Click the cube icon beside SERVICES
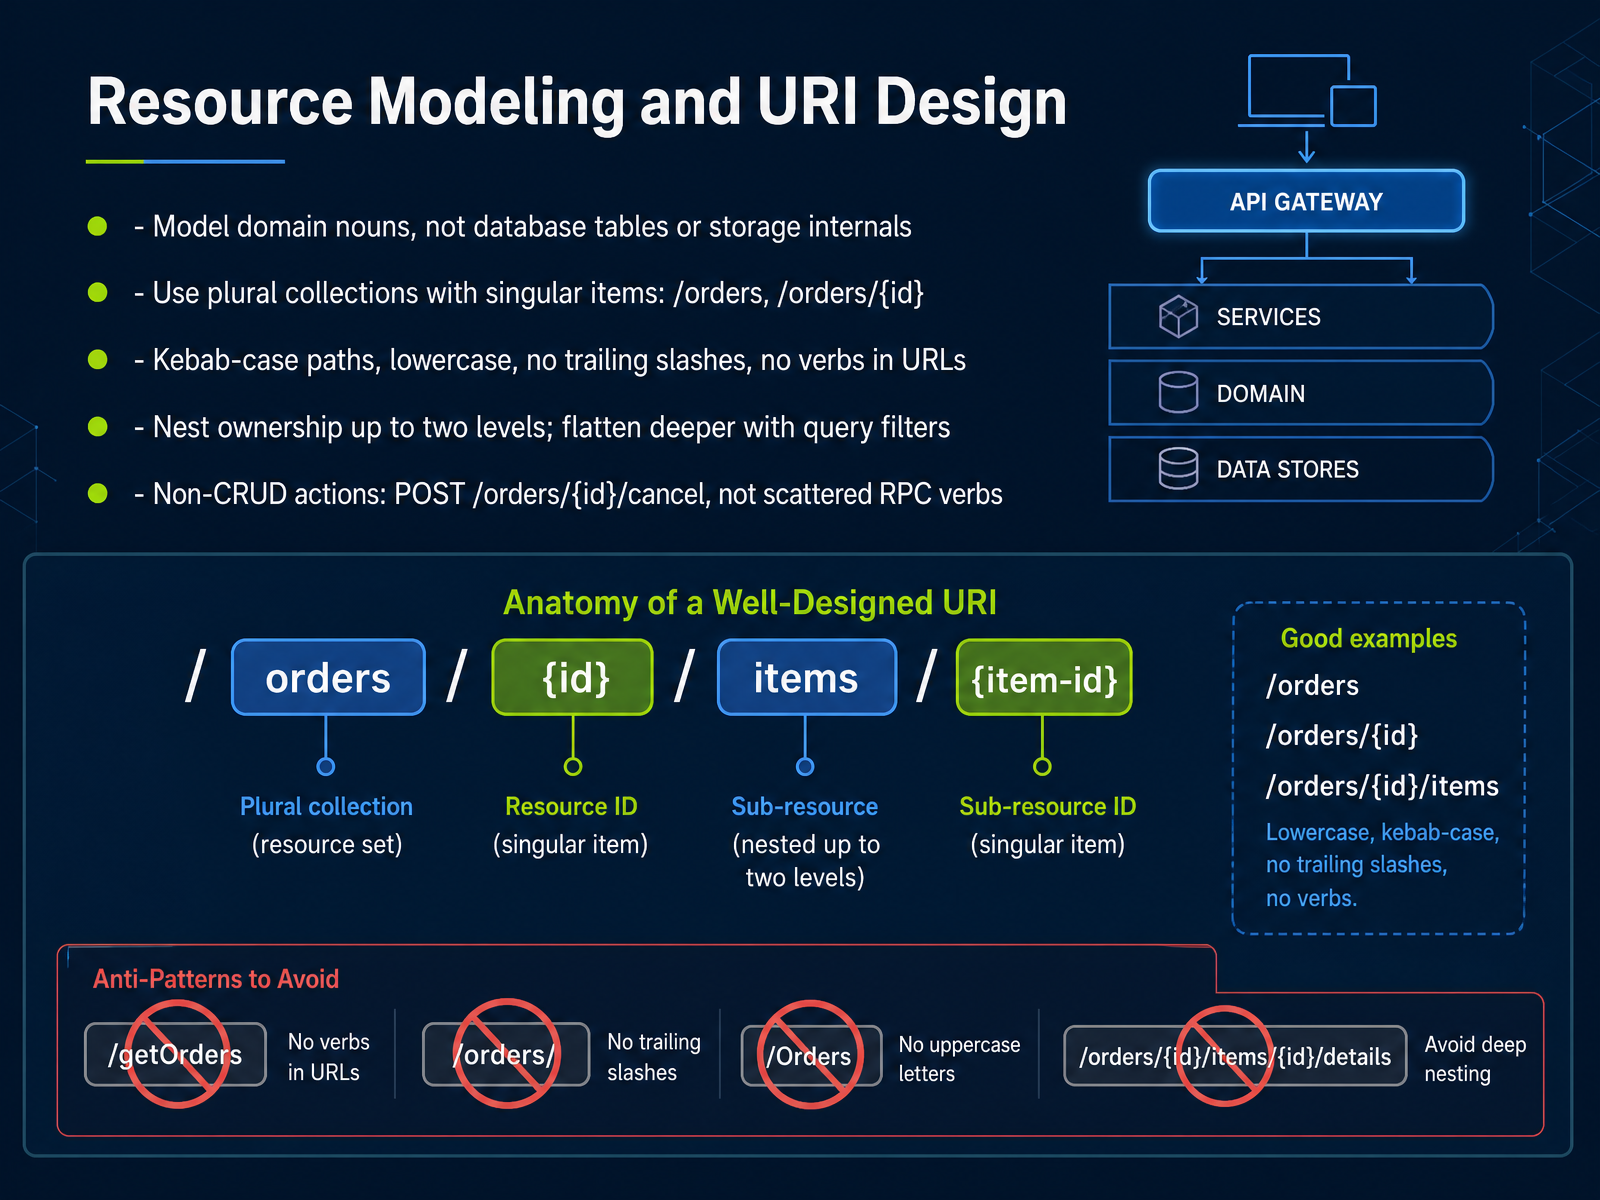This screenshot has width=1600, height=1200. tap(1178, 317)
